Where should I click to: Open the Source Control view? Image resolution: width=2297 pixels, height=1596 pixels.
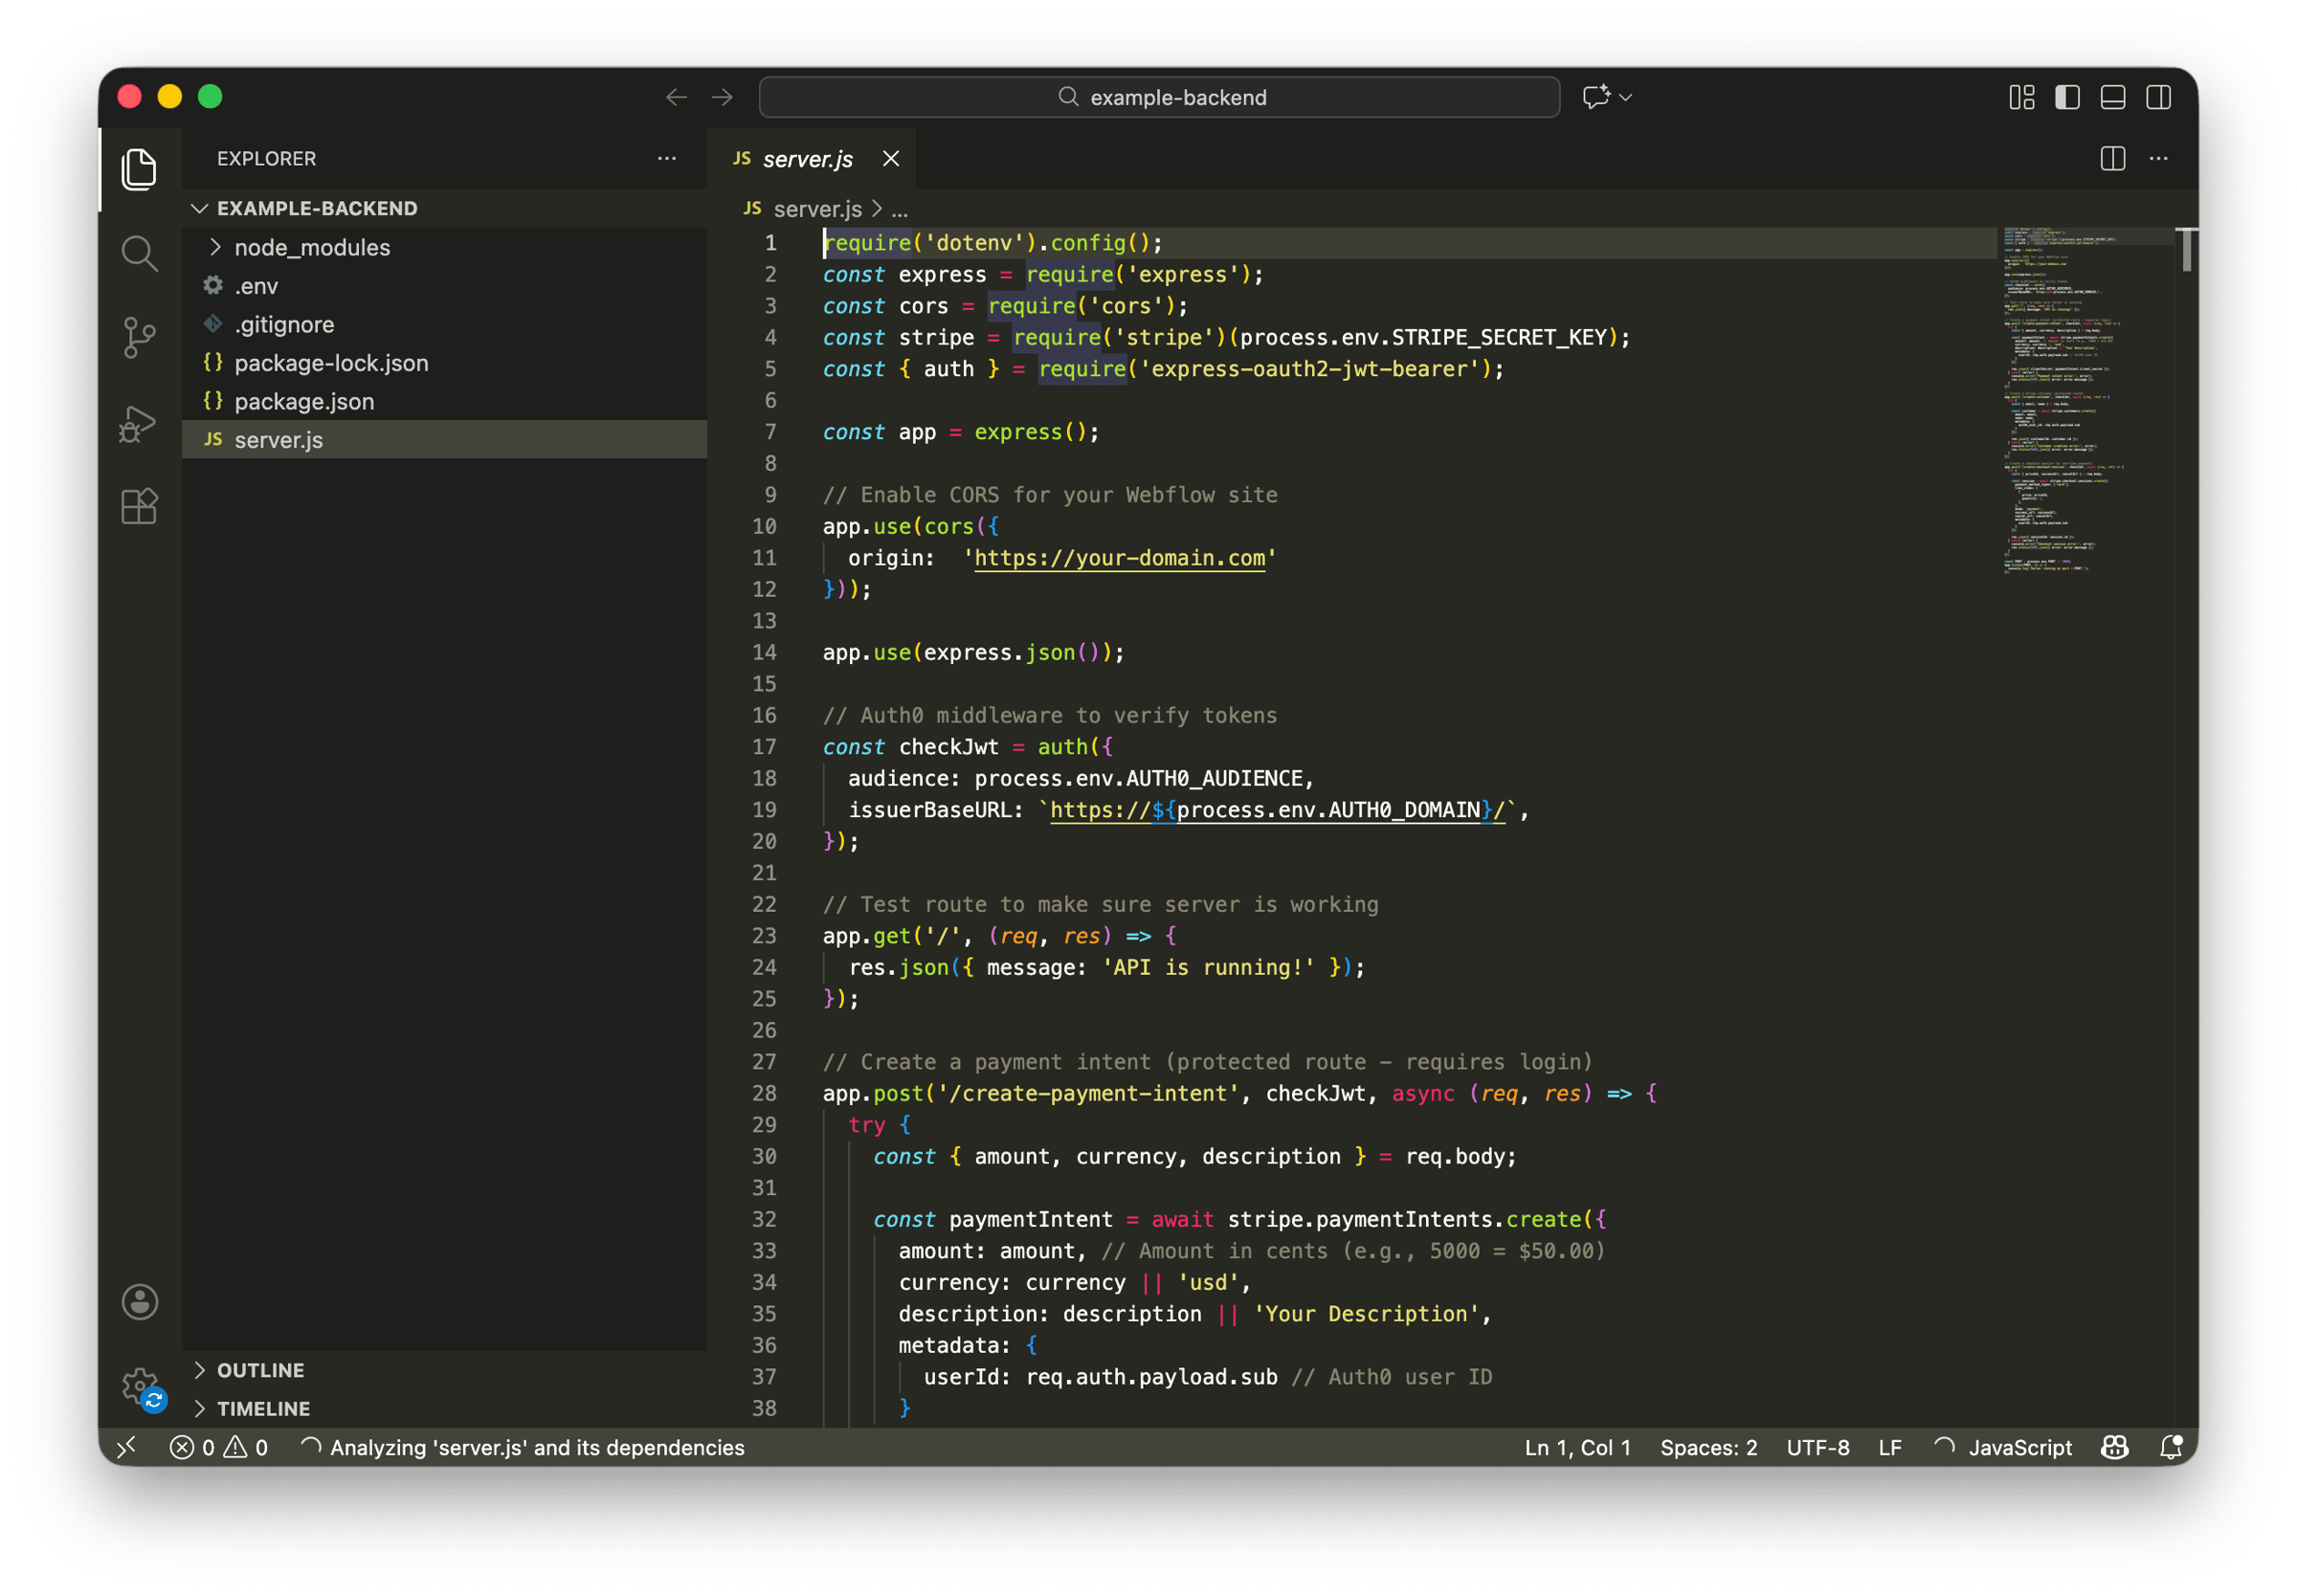pyautogui.click(x=139, y=337)
